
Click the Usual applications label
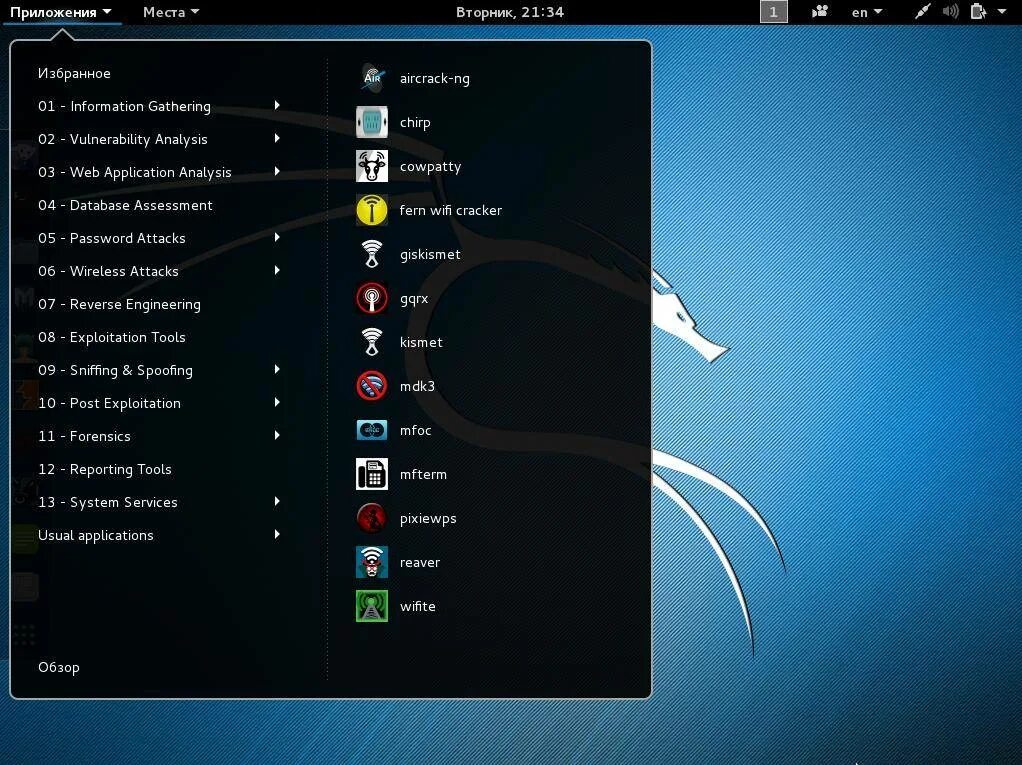pyautogui.click(x=96, y=536)
